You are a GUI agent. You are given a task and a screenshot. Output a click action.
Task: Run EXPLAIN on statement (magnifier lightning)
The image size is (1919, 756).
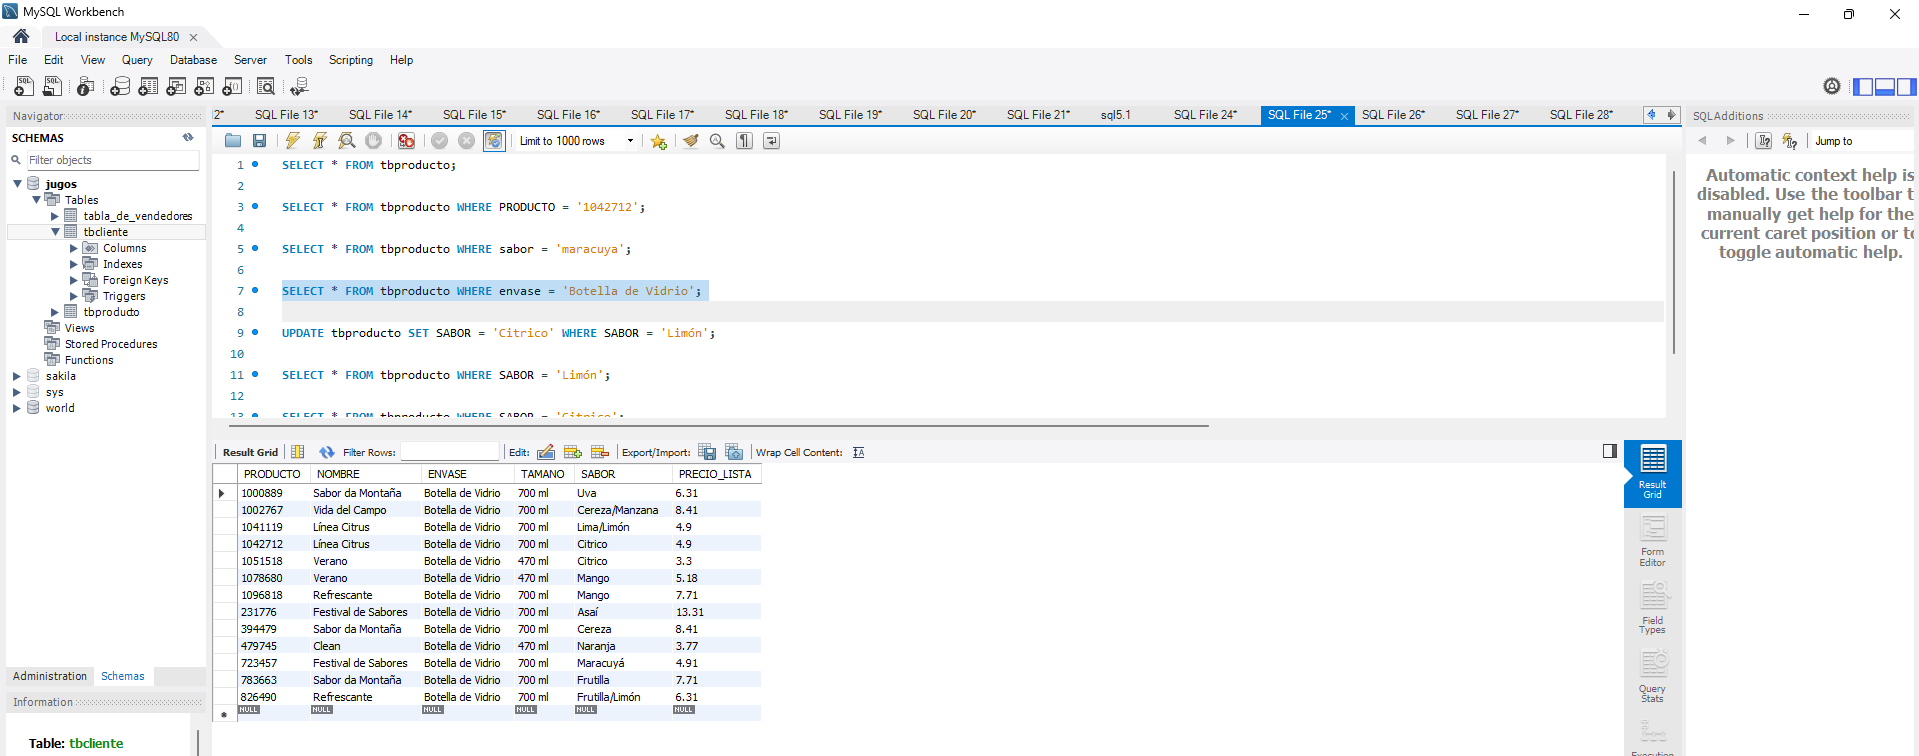point(346,141)
